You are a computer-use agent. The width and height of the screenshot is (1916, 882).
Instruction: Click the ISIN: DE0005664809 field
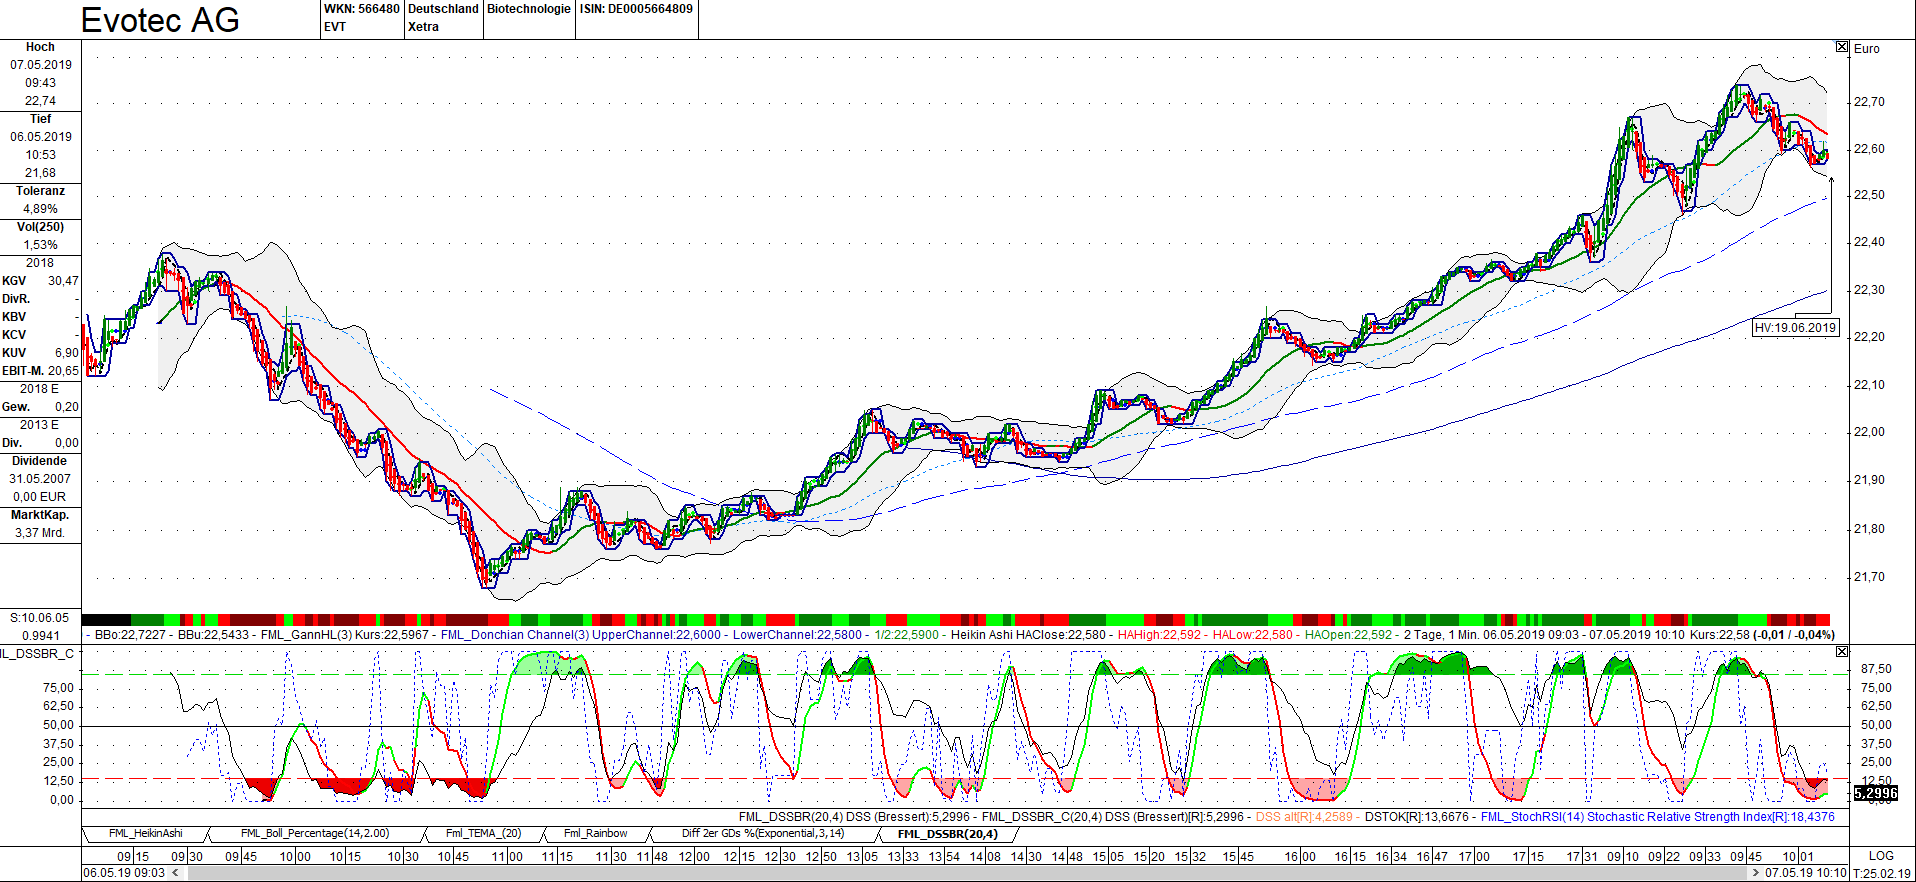636,9
